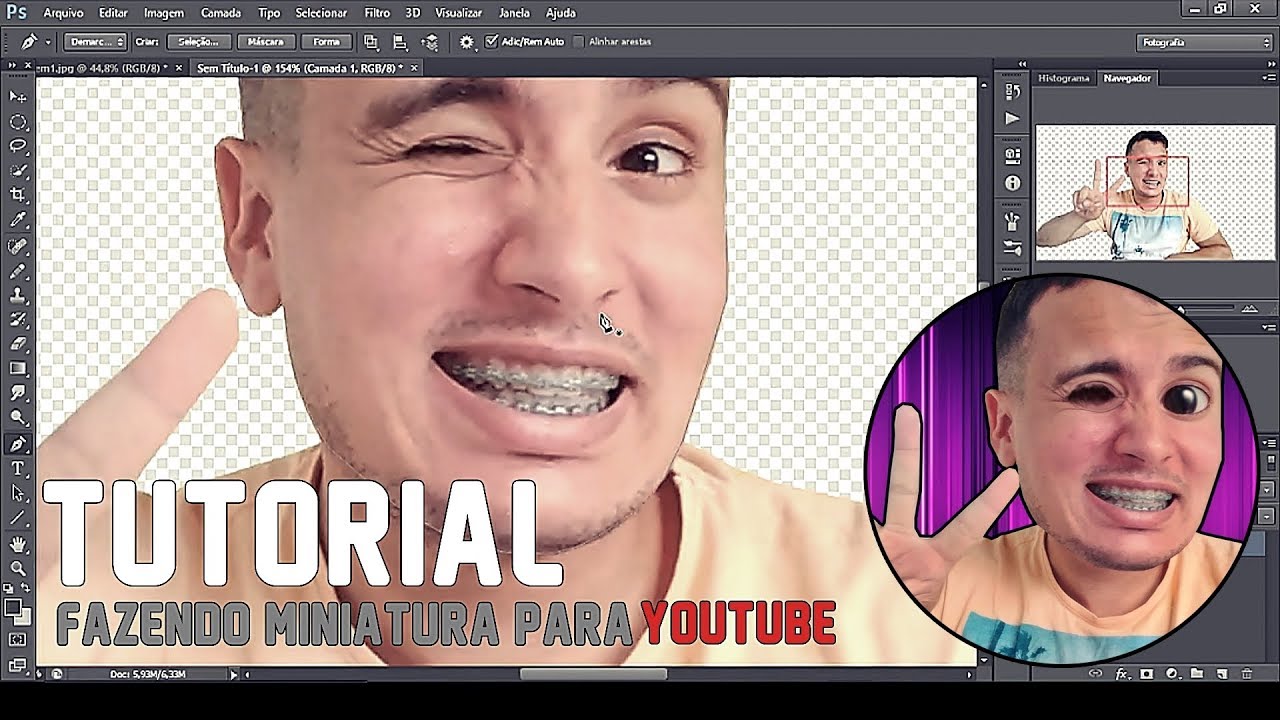Click the Navigator preview thumbnail

1154,193
